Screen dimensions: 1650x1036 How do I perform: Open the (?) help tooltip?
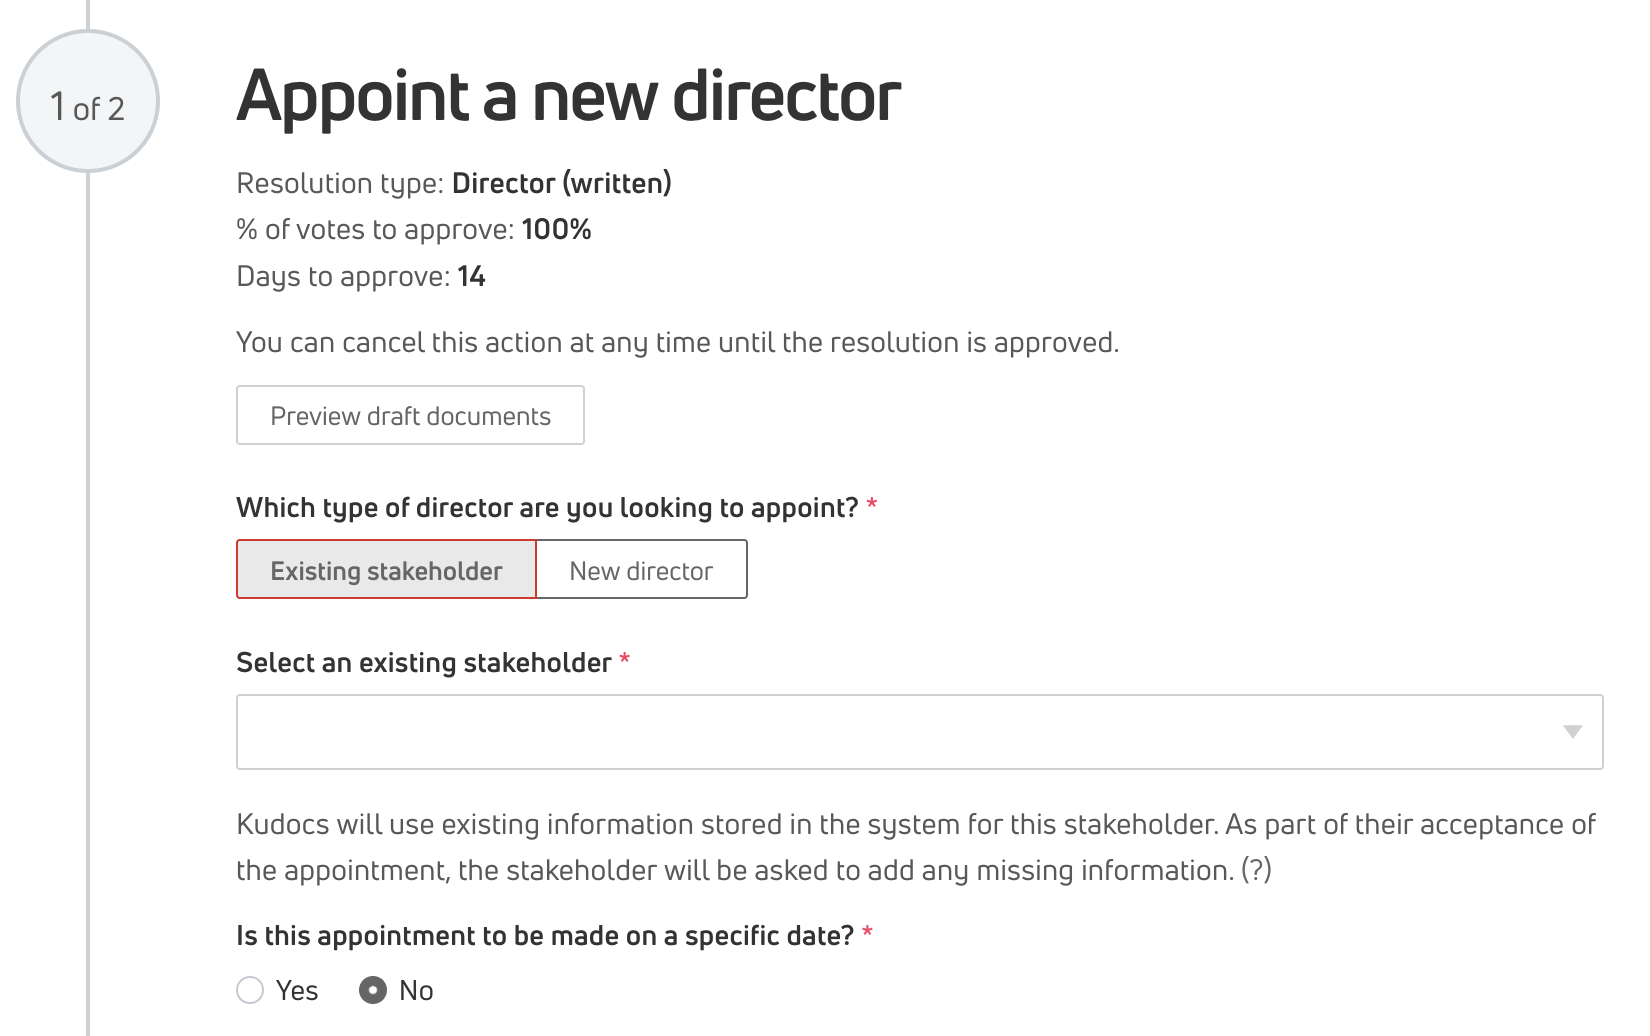pyautogui.click(x=1256, y=871)
